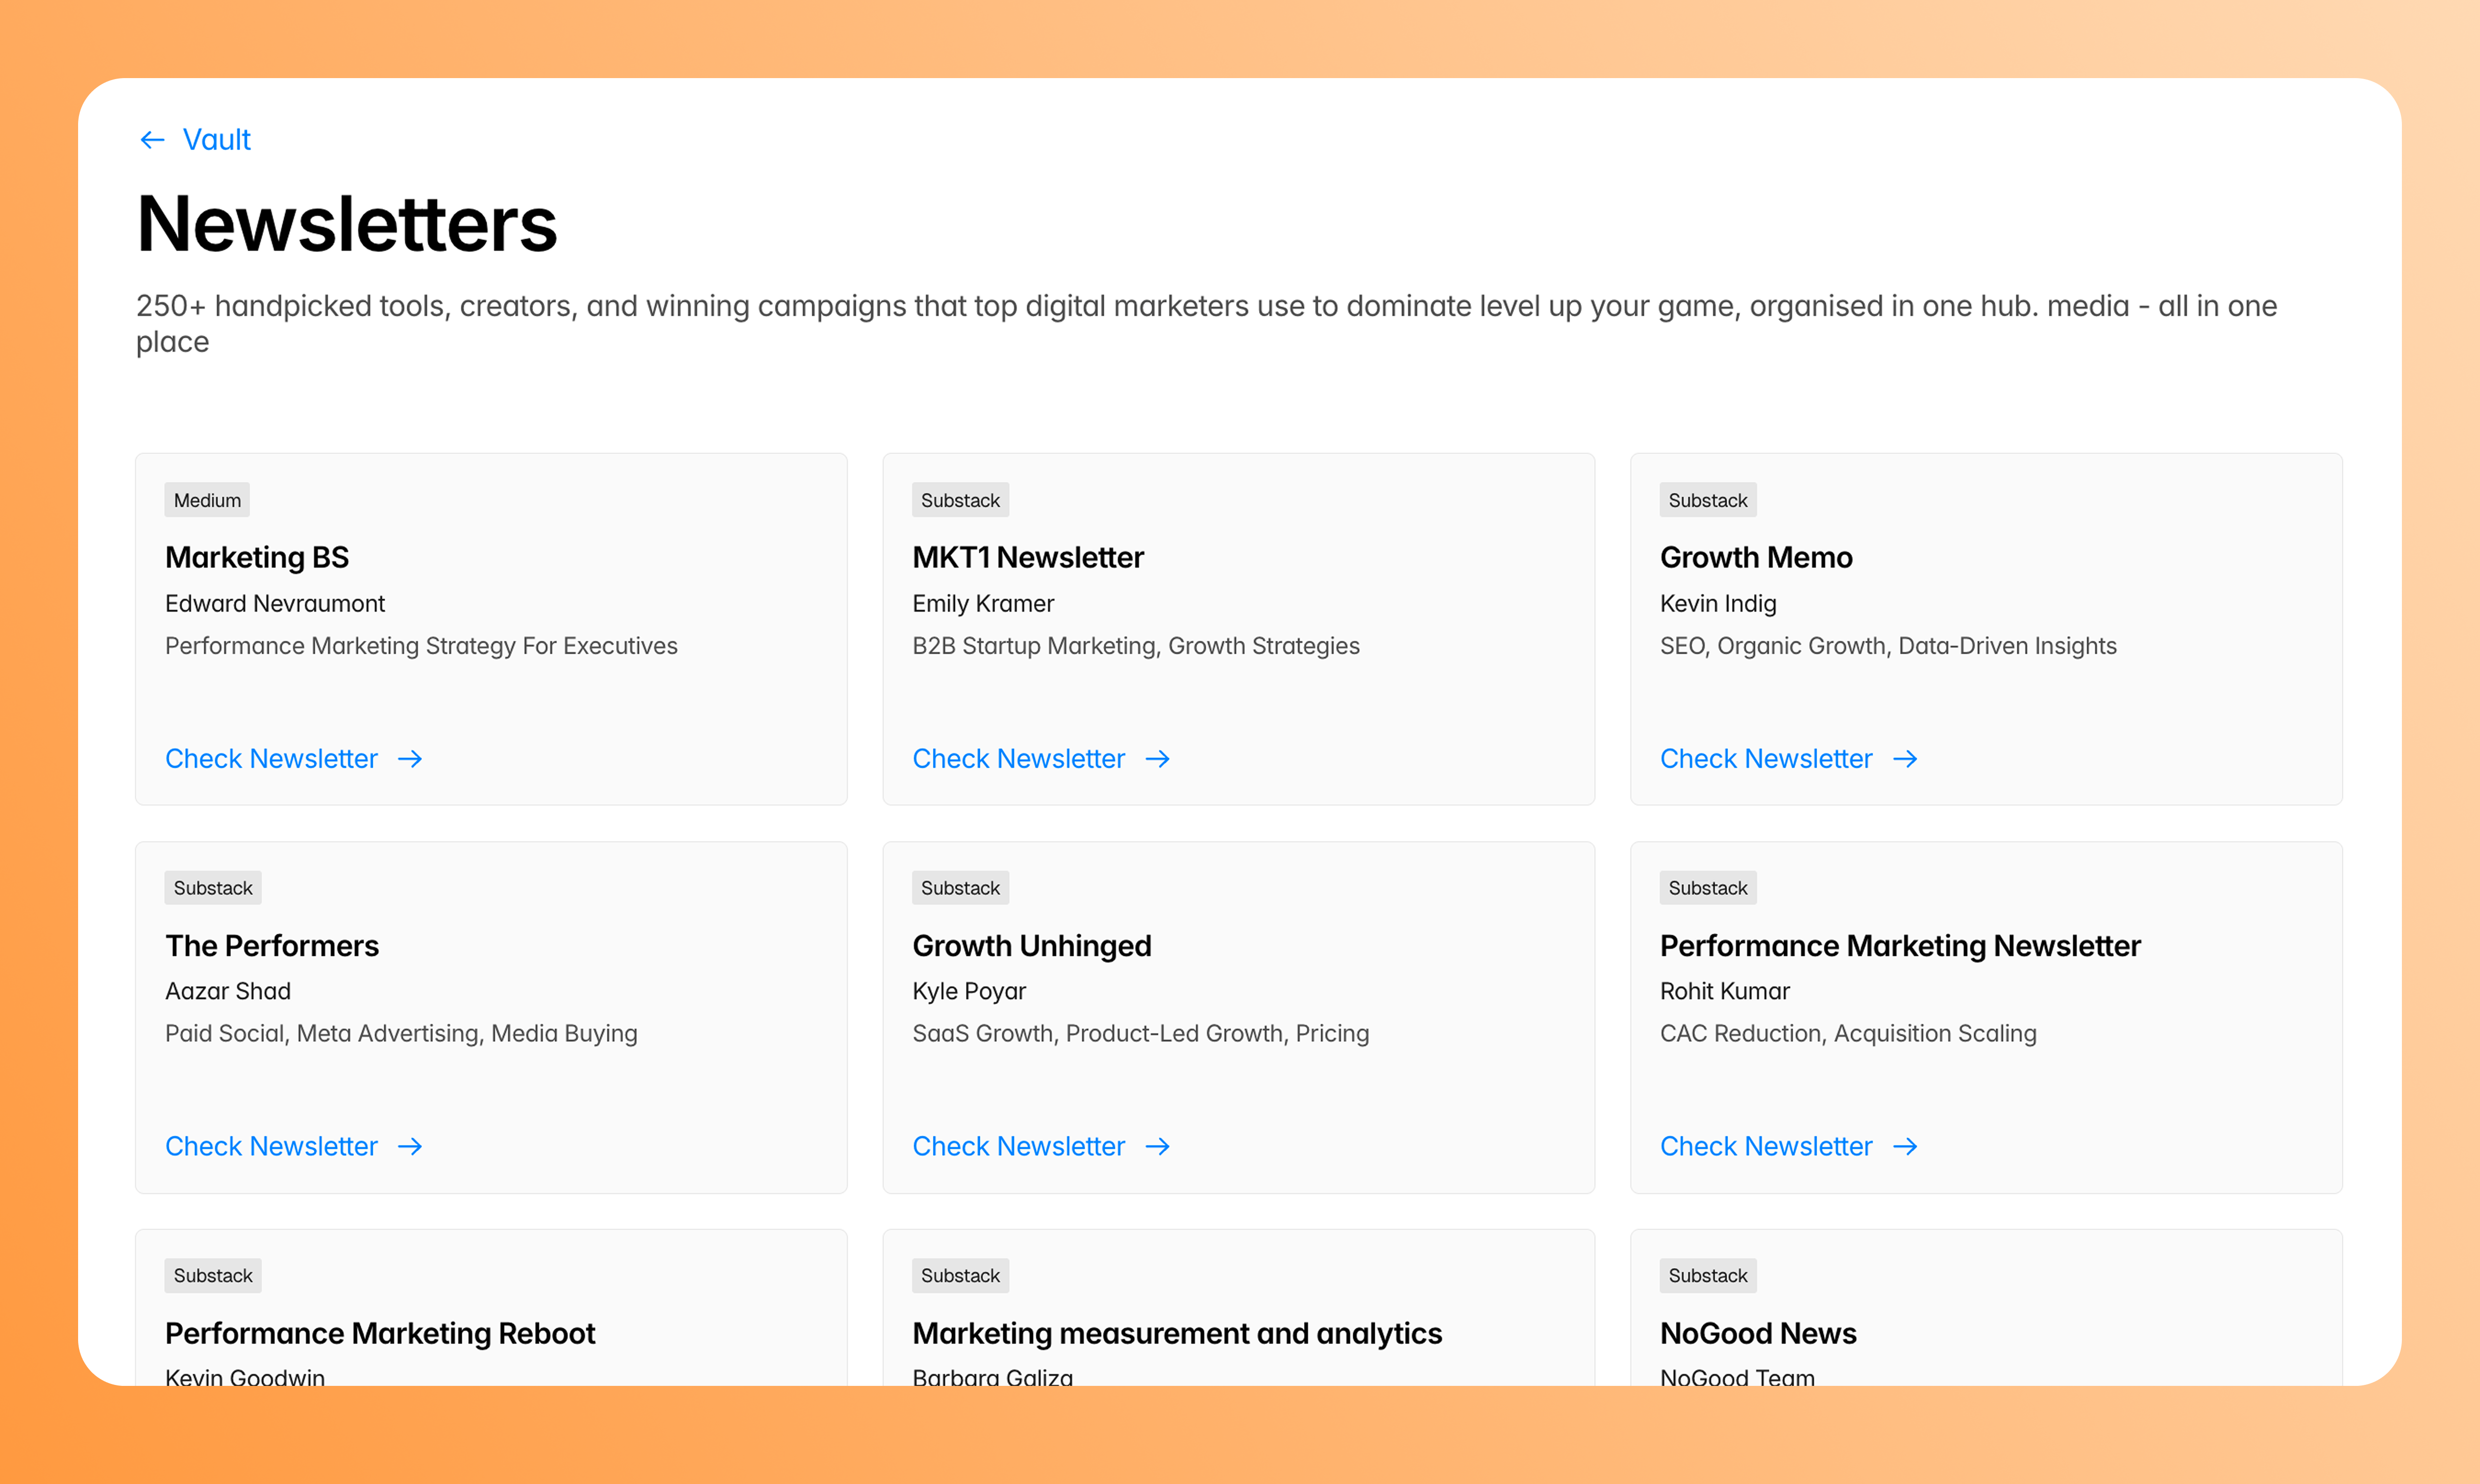Check the Growth Memo newsletter
The width and height of the screenshot is (2480, 1484).
[x=1766, y=759]
